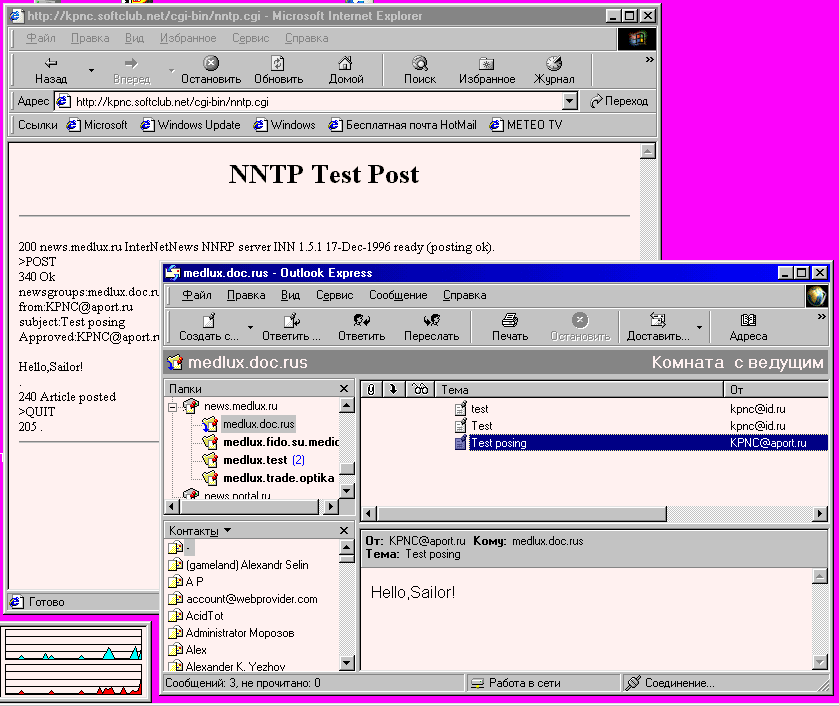Sort messages by Тема column header

coord(579,390)
